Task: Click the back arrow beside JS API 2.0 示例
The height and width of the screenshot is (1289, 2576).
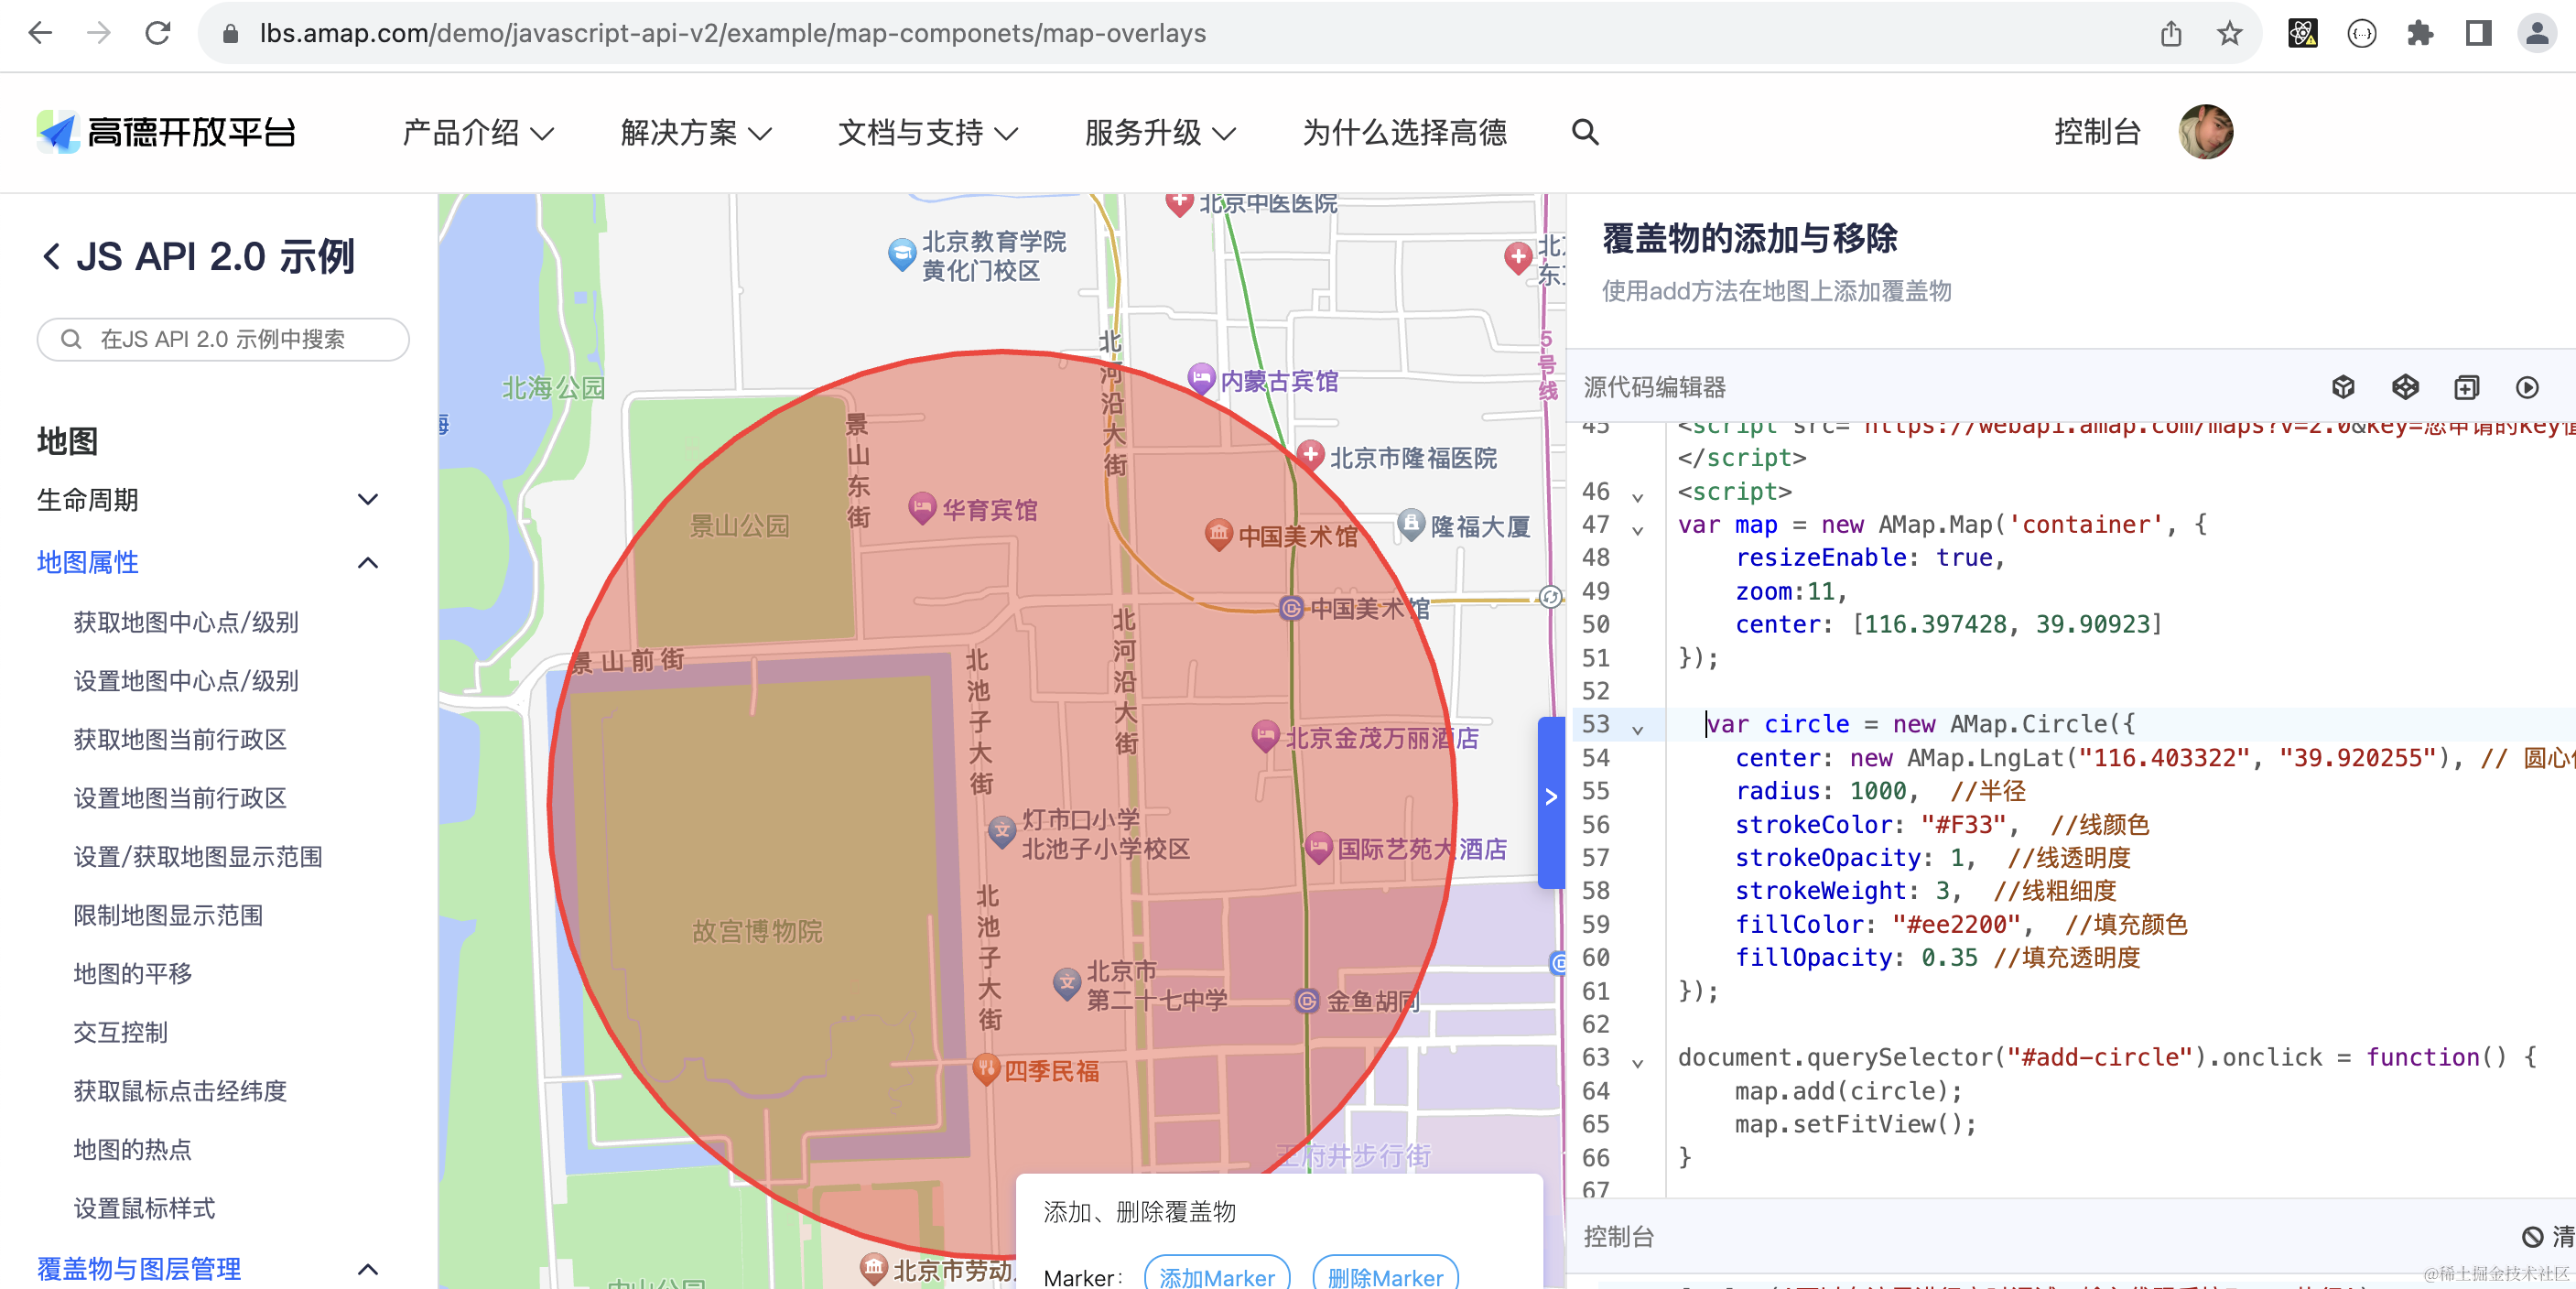Action: (x=52, y=257)
